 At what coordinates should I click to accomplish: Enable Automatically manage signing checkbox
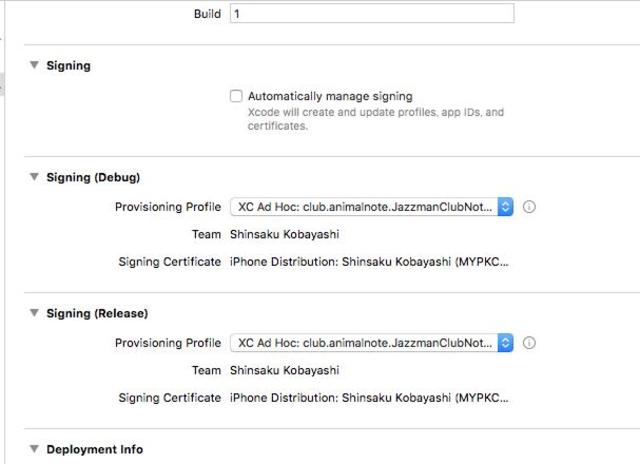[x=236, y=96]
